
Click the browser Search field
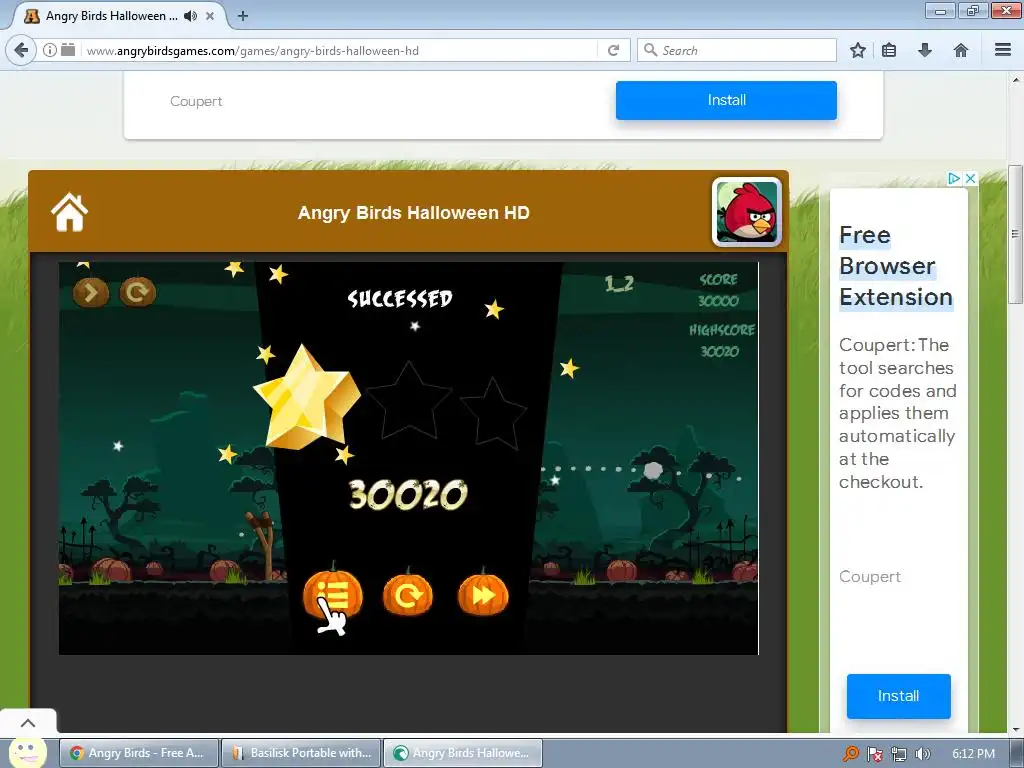click(x=737, y=50)
